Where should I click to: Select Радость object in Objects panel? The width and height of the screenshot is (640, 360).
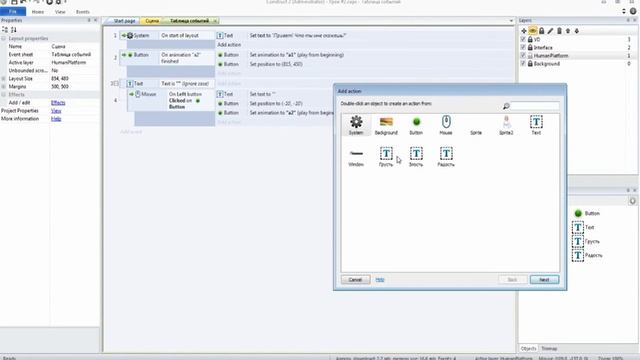(x=587, y=256)
